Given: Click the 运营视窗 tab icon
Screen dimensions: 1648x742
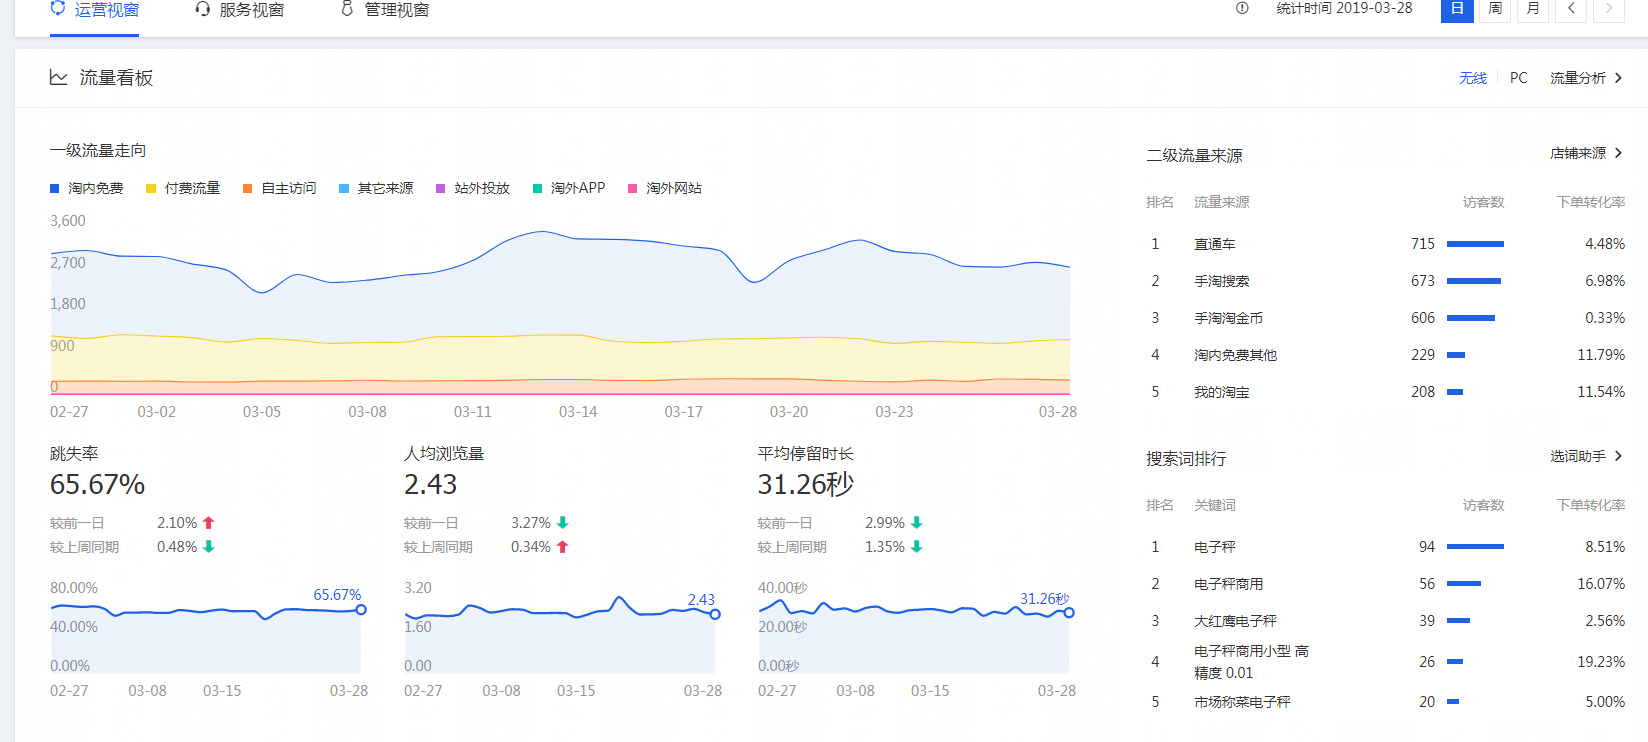Looking at the screenshot, I should [x=58, y=8].
